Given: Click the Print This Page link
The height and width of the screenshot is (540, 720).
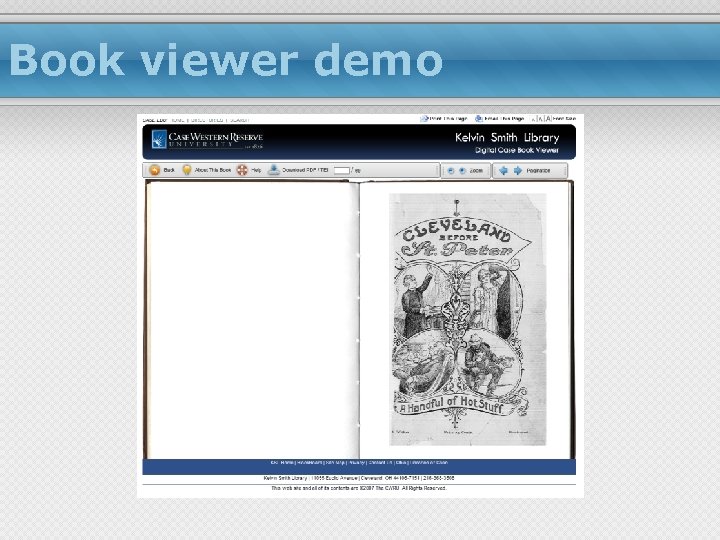Looking at the screenshot, I should click(448, 118).
